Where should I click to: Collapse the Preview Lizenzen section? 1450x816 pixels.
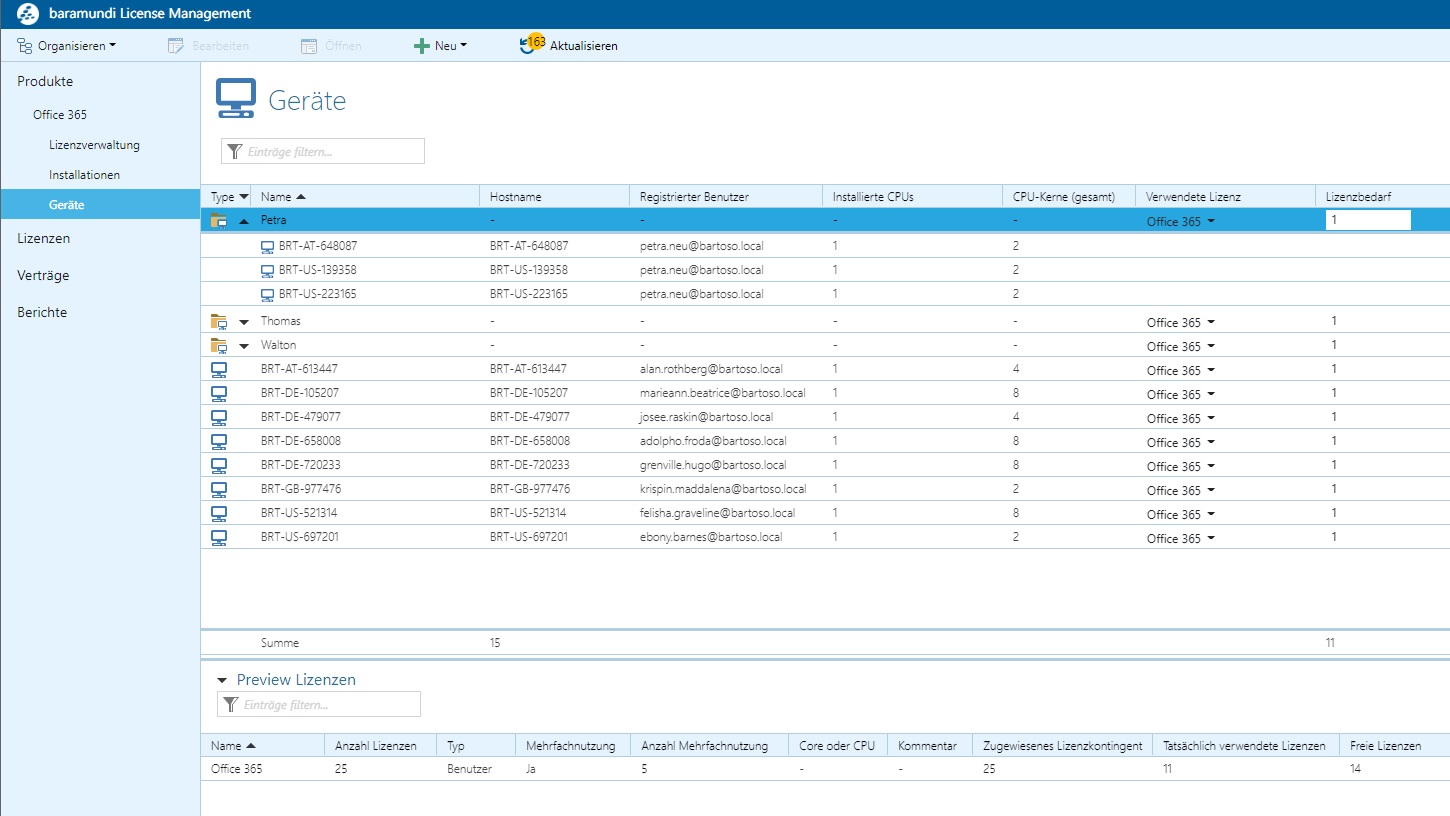pos(222,680)
